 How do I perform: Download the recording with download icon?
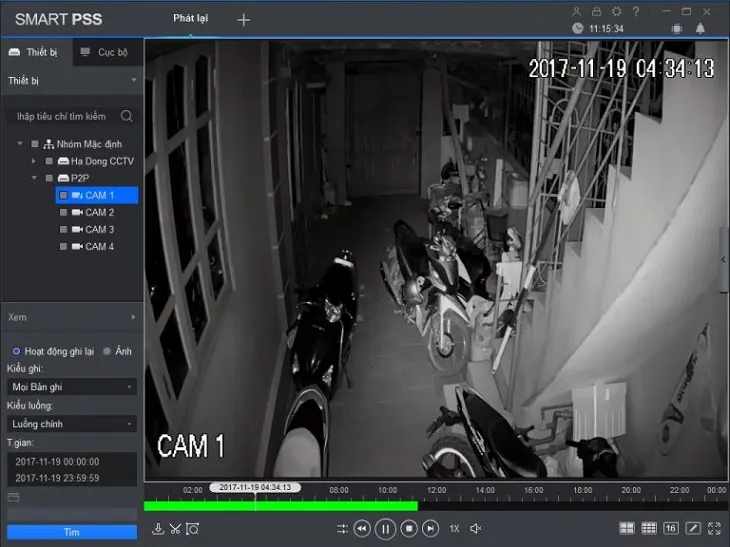(157, 529)
